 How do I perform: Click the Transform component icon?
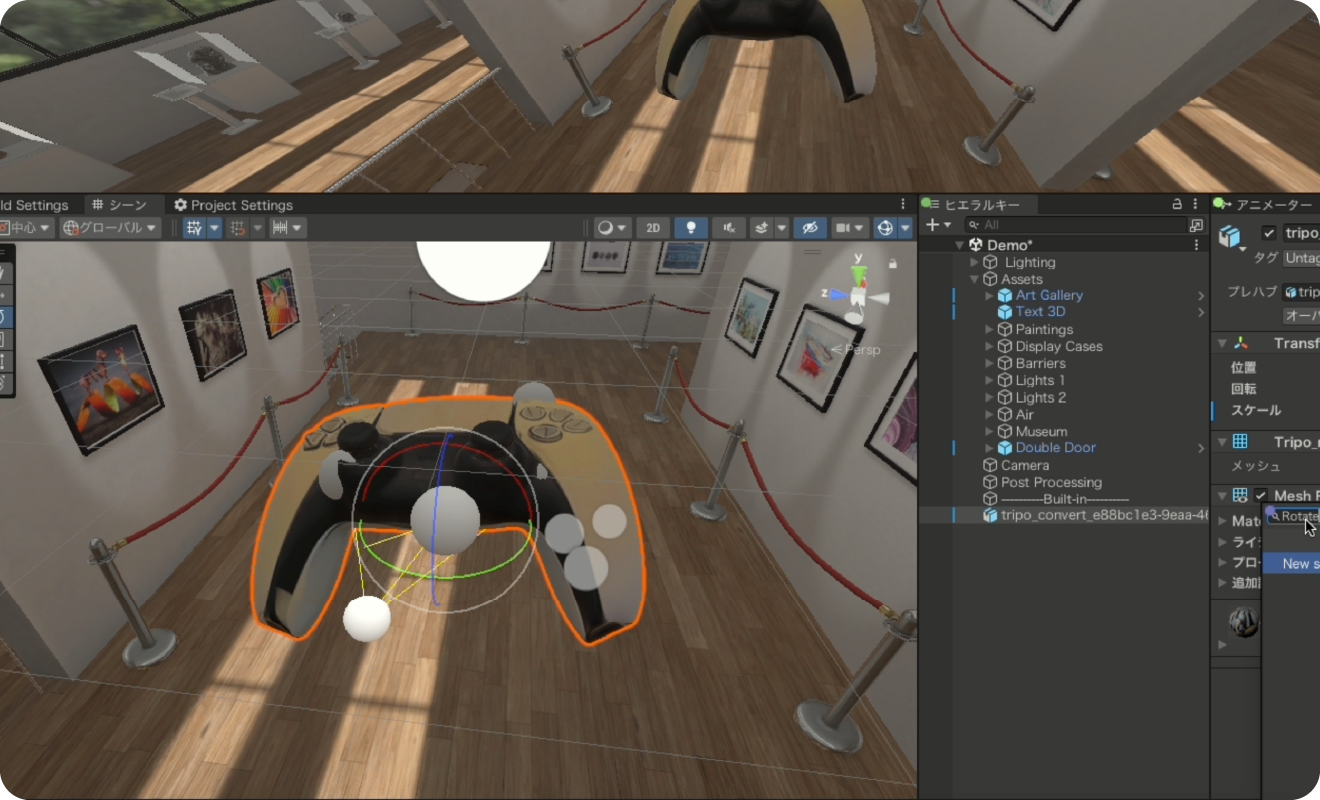(1240, 343)
